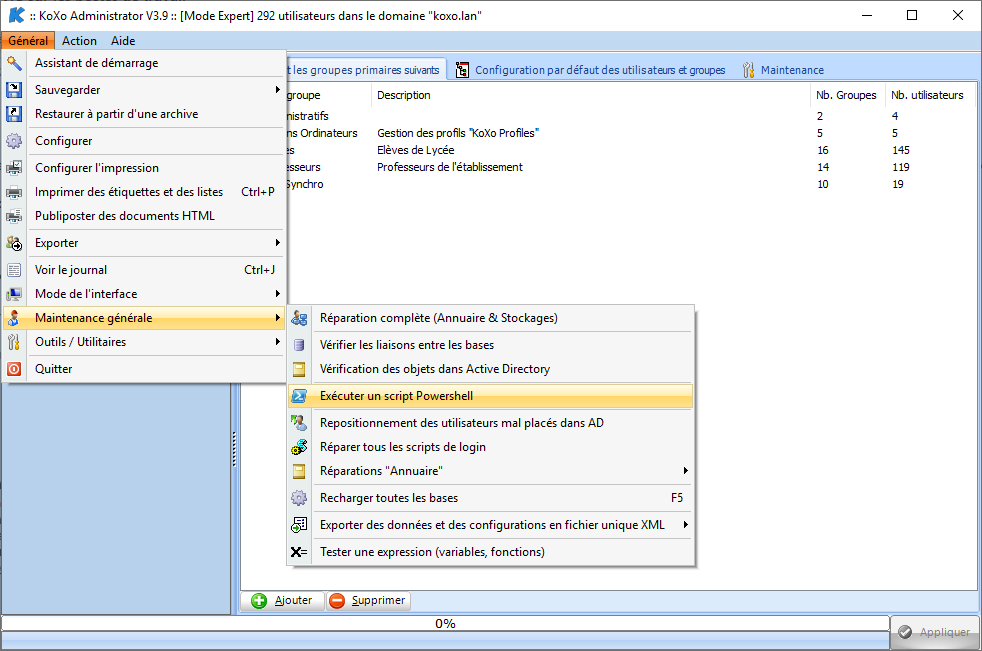Click the users export icon beside Exporter
Viewport: 982px width, 651px height.
(14, 243)
